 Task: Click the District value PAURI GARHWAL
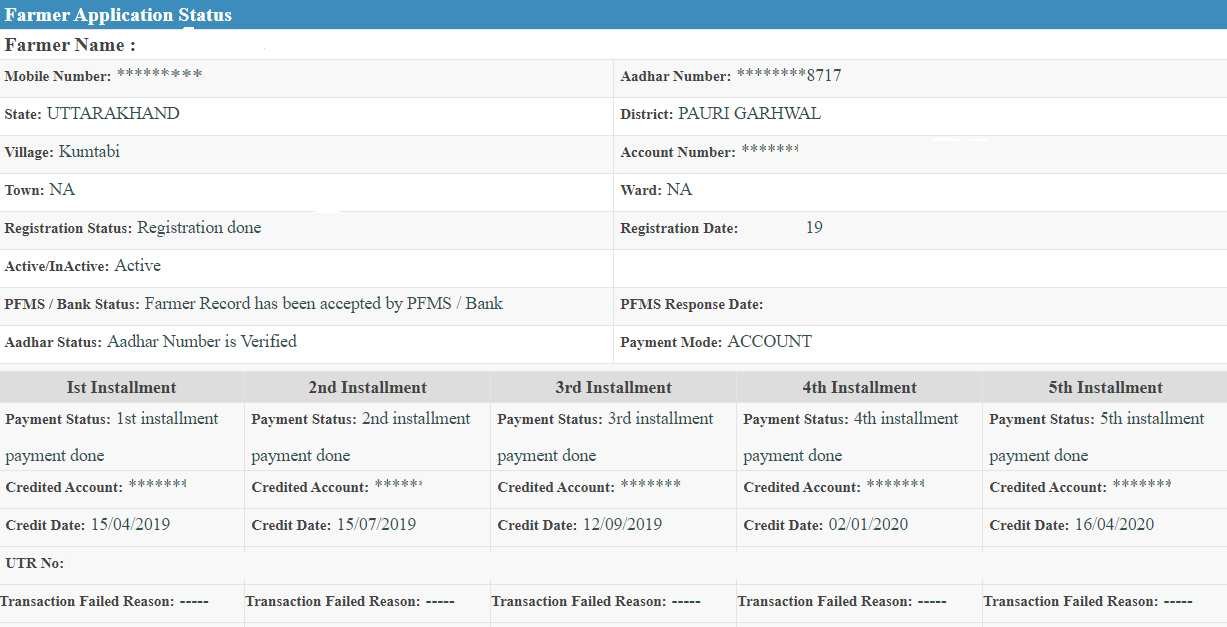tap(749, 114)
